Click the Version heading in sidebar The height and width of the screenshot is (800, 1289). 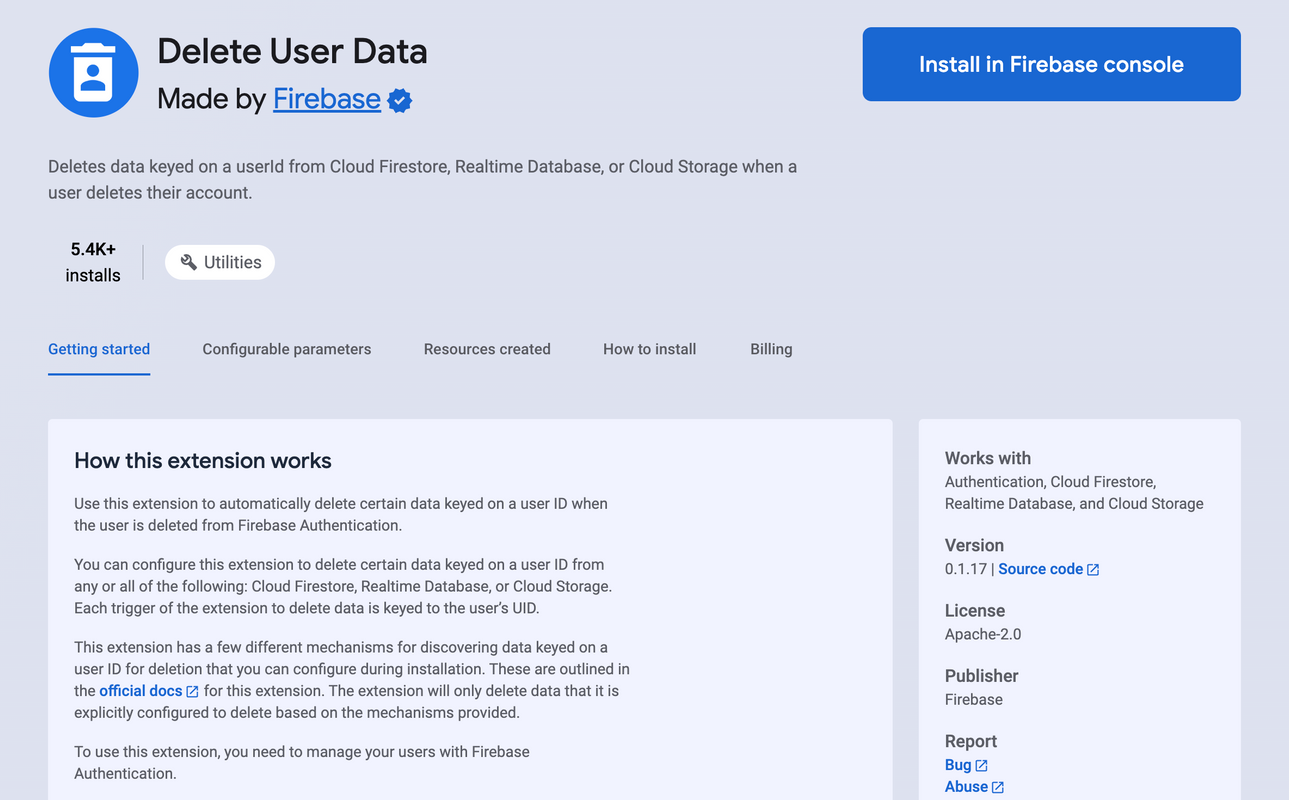[974, 545]
